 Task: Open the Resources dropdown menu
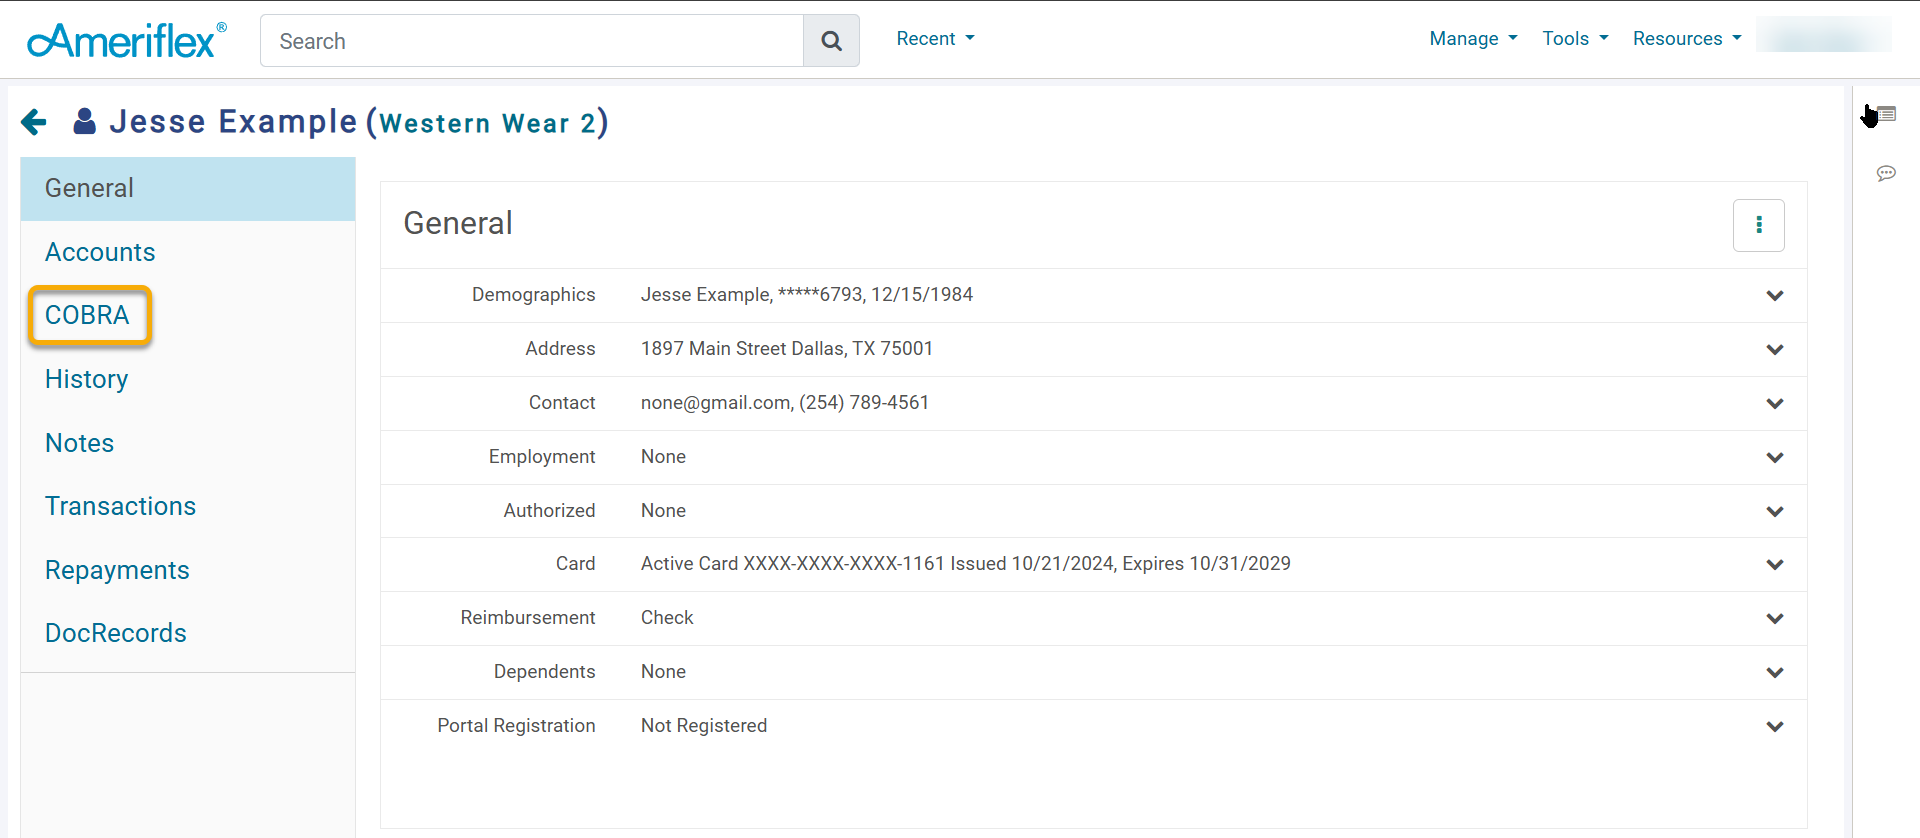(1687, 38)
